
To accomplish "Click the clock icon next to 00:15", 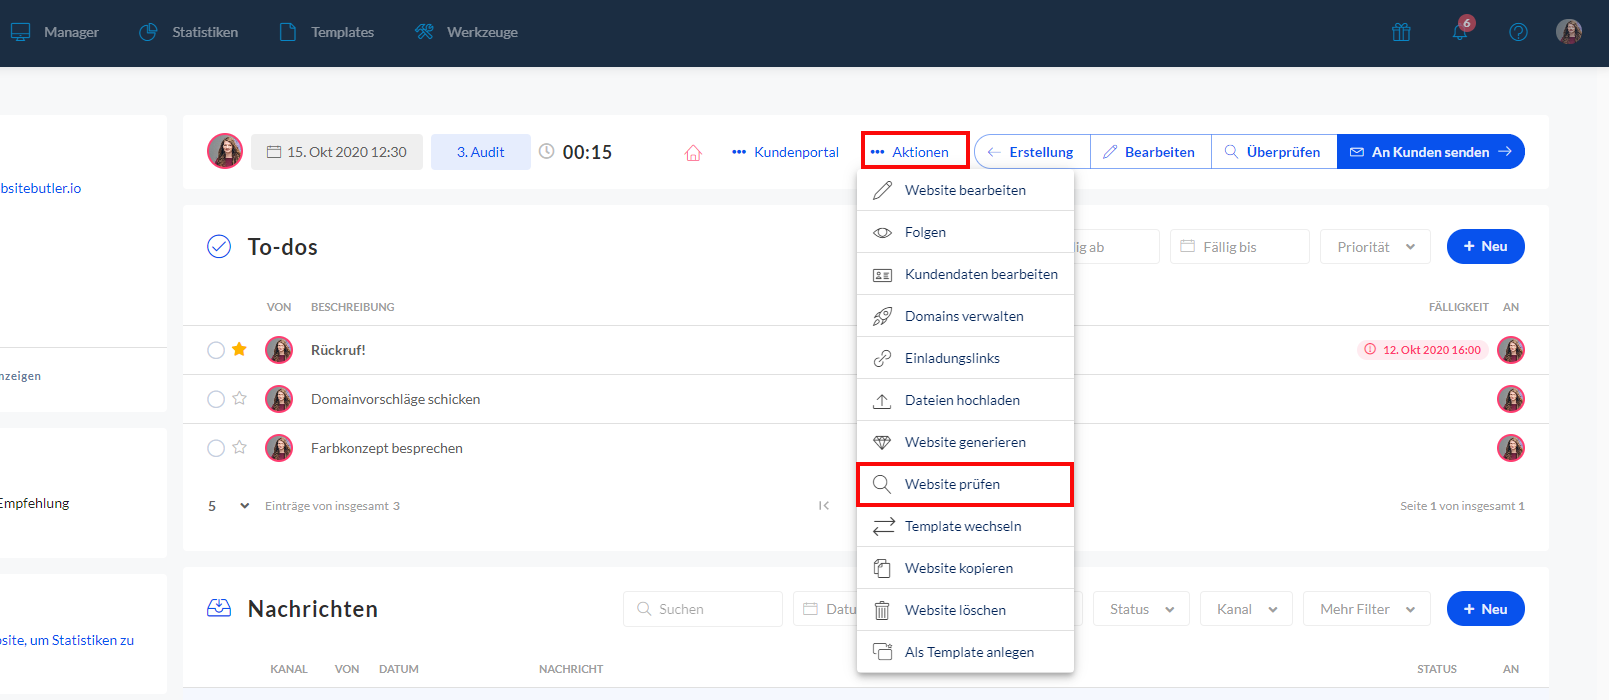I will click(x=546, y=151).
